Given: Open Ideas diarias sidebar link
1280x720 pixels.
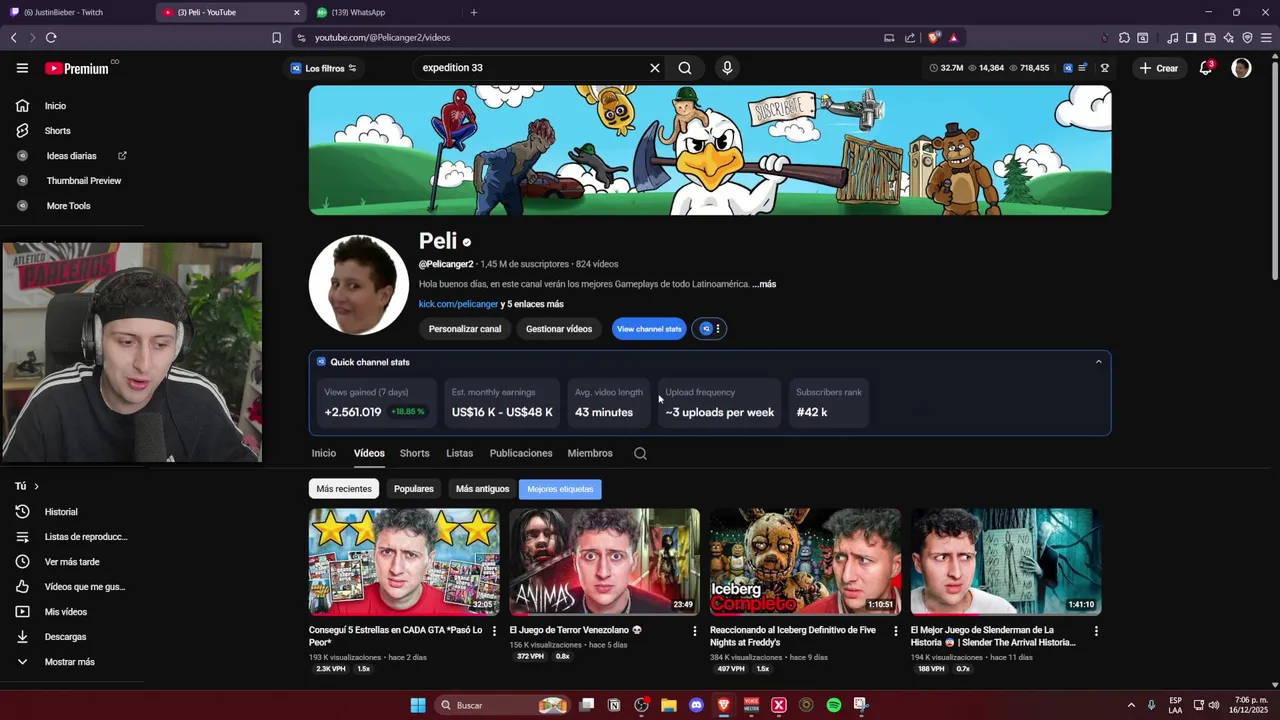Looking at the screenshot, I should [x=72, y=156].
